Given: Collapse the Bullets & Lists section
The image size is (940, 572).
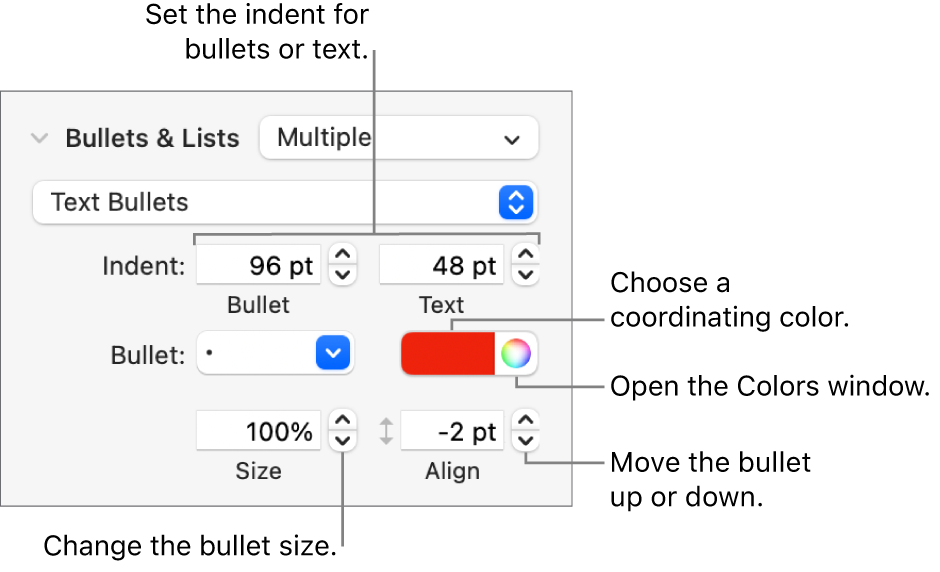Looking at the screenshot, I should [x=39, y=138].
